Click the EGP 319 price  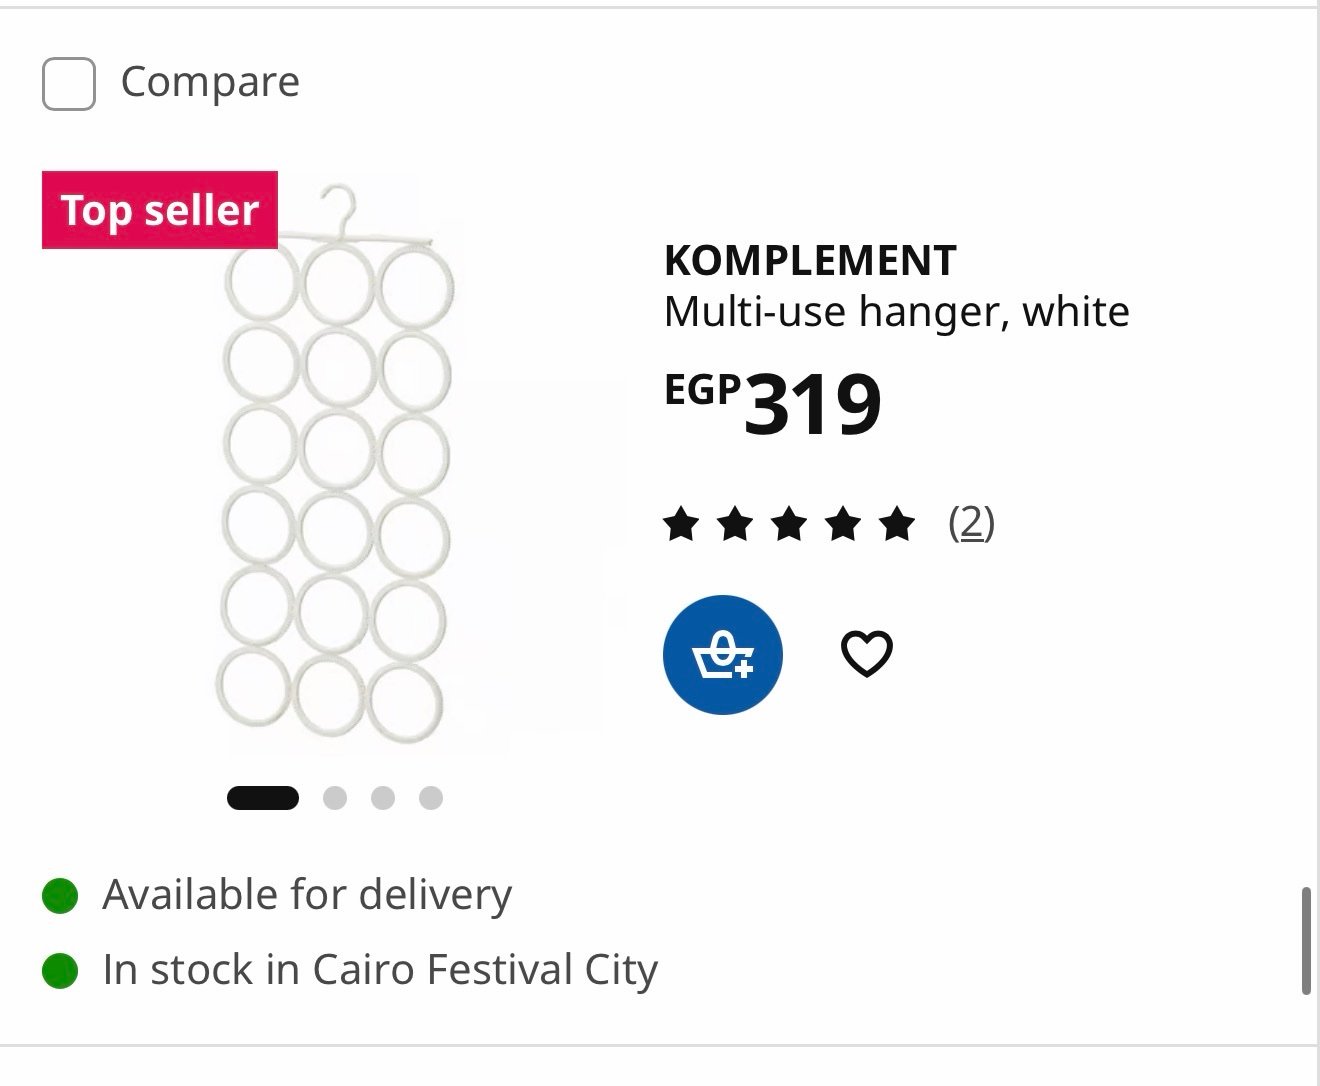coord(773,403)
